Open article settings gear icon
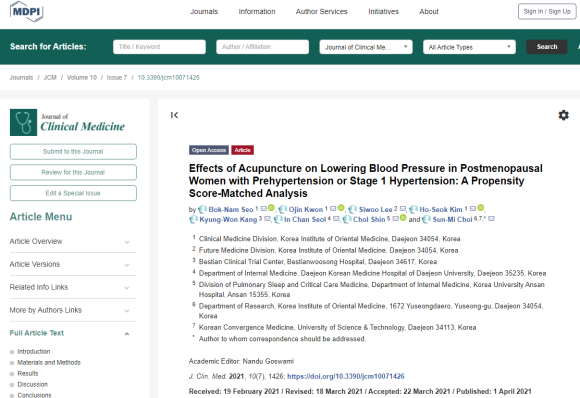 (x=563, y=115)
